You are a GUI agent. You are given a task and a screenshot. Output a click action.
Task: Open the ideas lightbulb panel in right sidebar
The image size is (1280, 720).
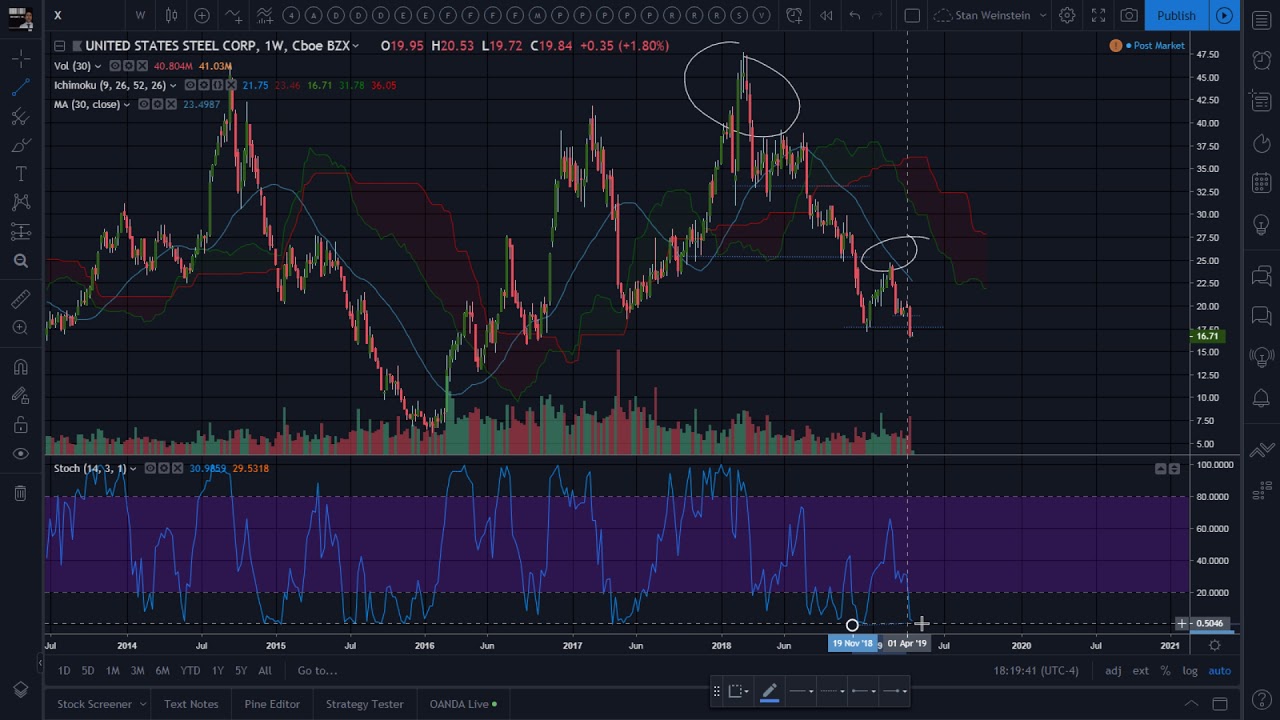(x=1262, y=226)
